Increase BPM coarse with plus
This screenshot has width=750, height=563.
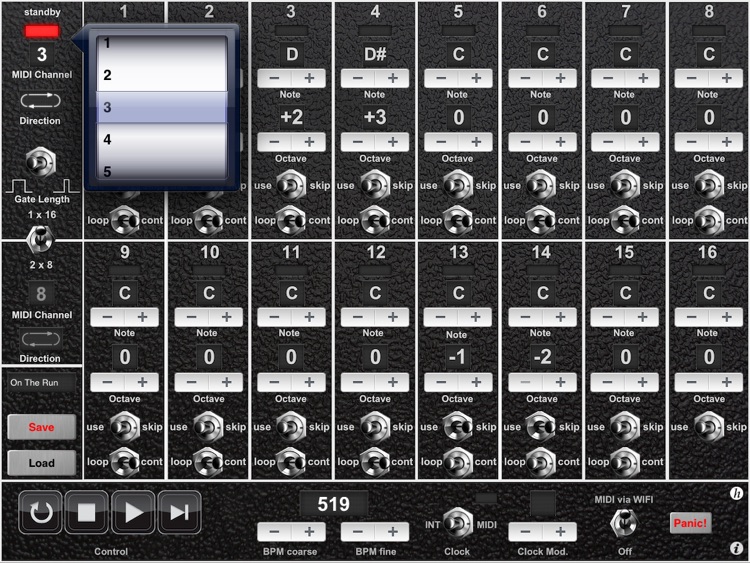pos(309,531)
